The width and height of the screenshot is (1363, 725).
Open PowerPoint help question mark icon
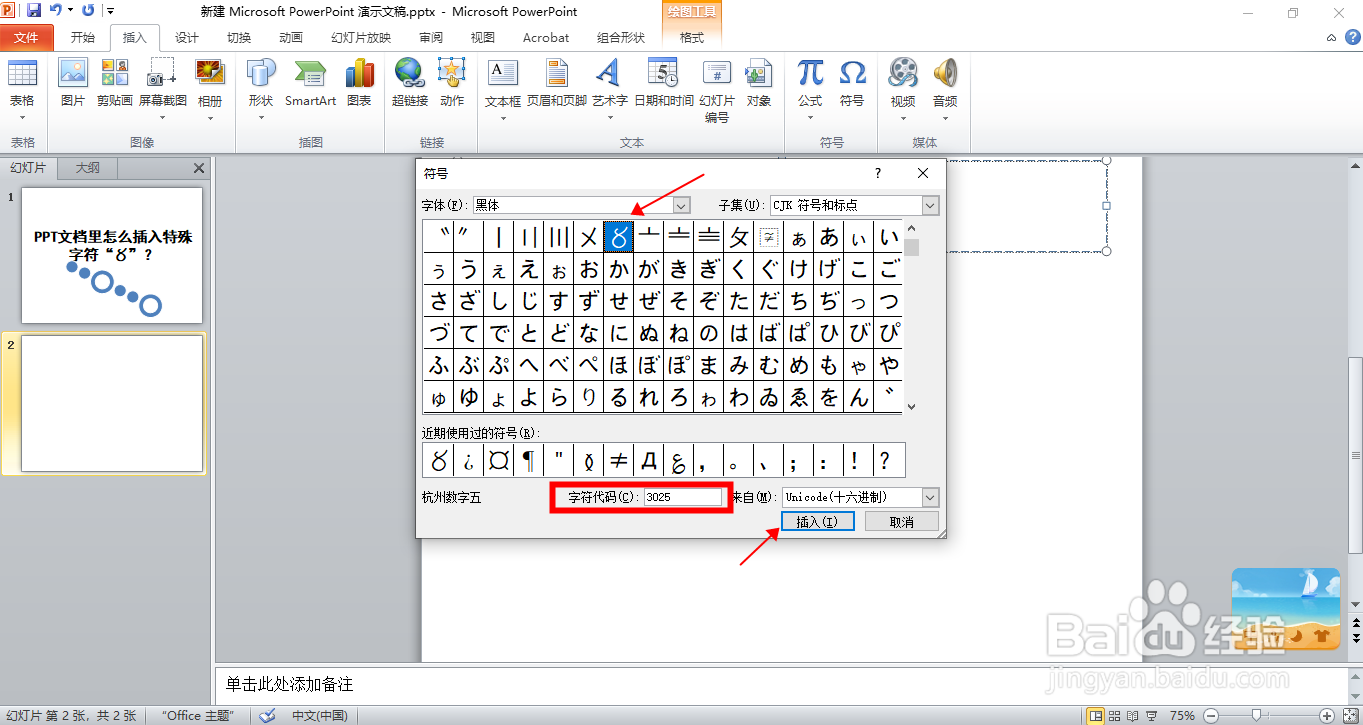click(x=1352, y=37)
